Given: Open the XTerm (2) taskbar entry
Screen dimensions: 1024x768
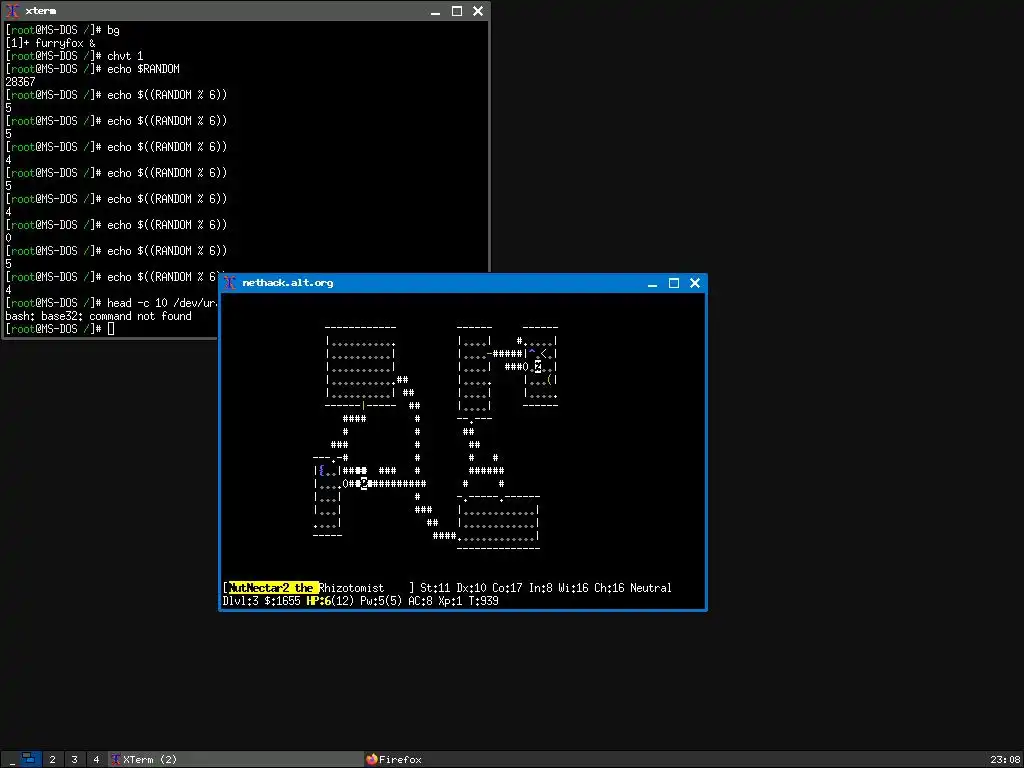Looking at the screenshot, I should click(235, 760).
